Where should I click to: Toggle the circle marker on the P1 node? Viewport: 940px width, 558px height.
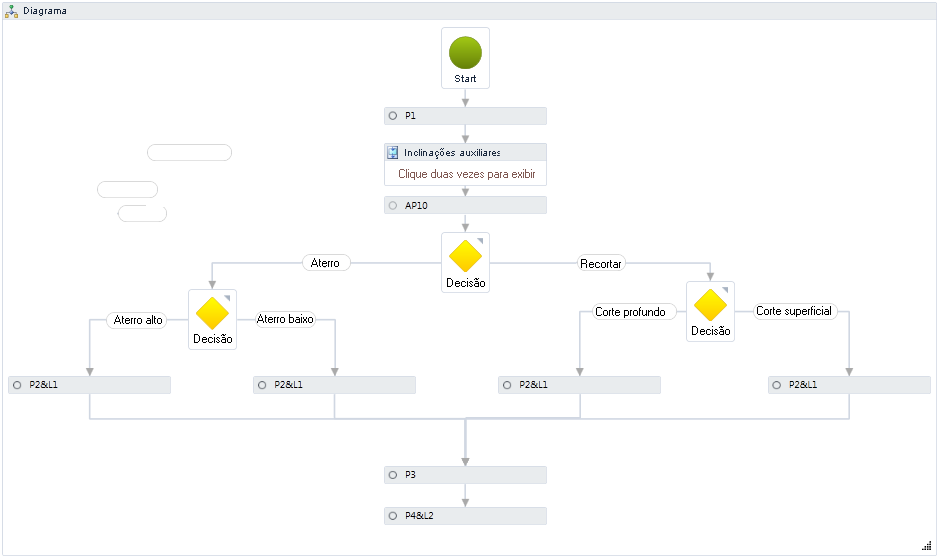(393, 116)
